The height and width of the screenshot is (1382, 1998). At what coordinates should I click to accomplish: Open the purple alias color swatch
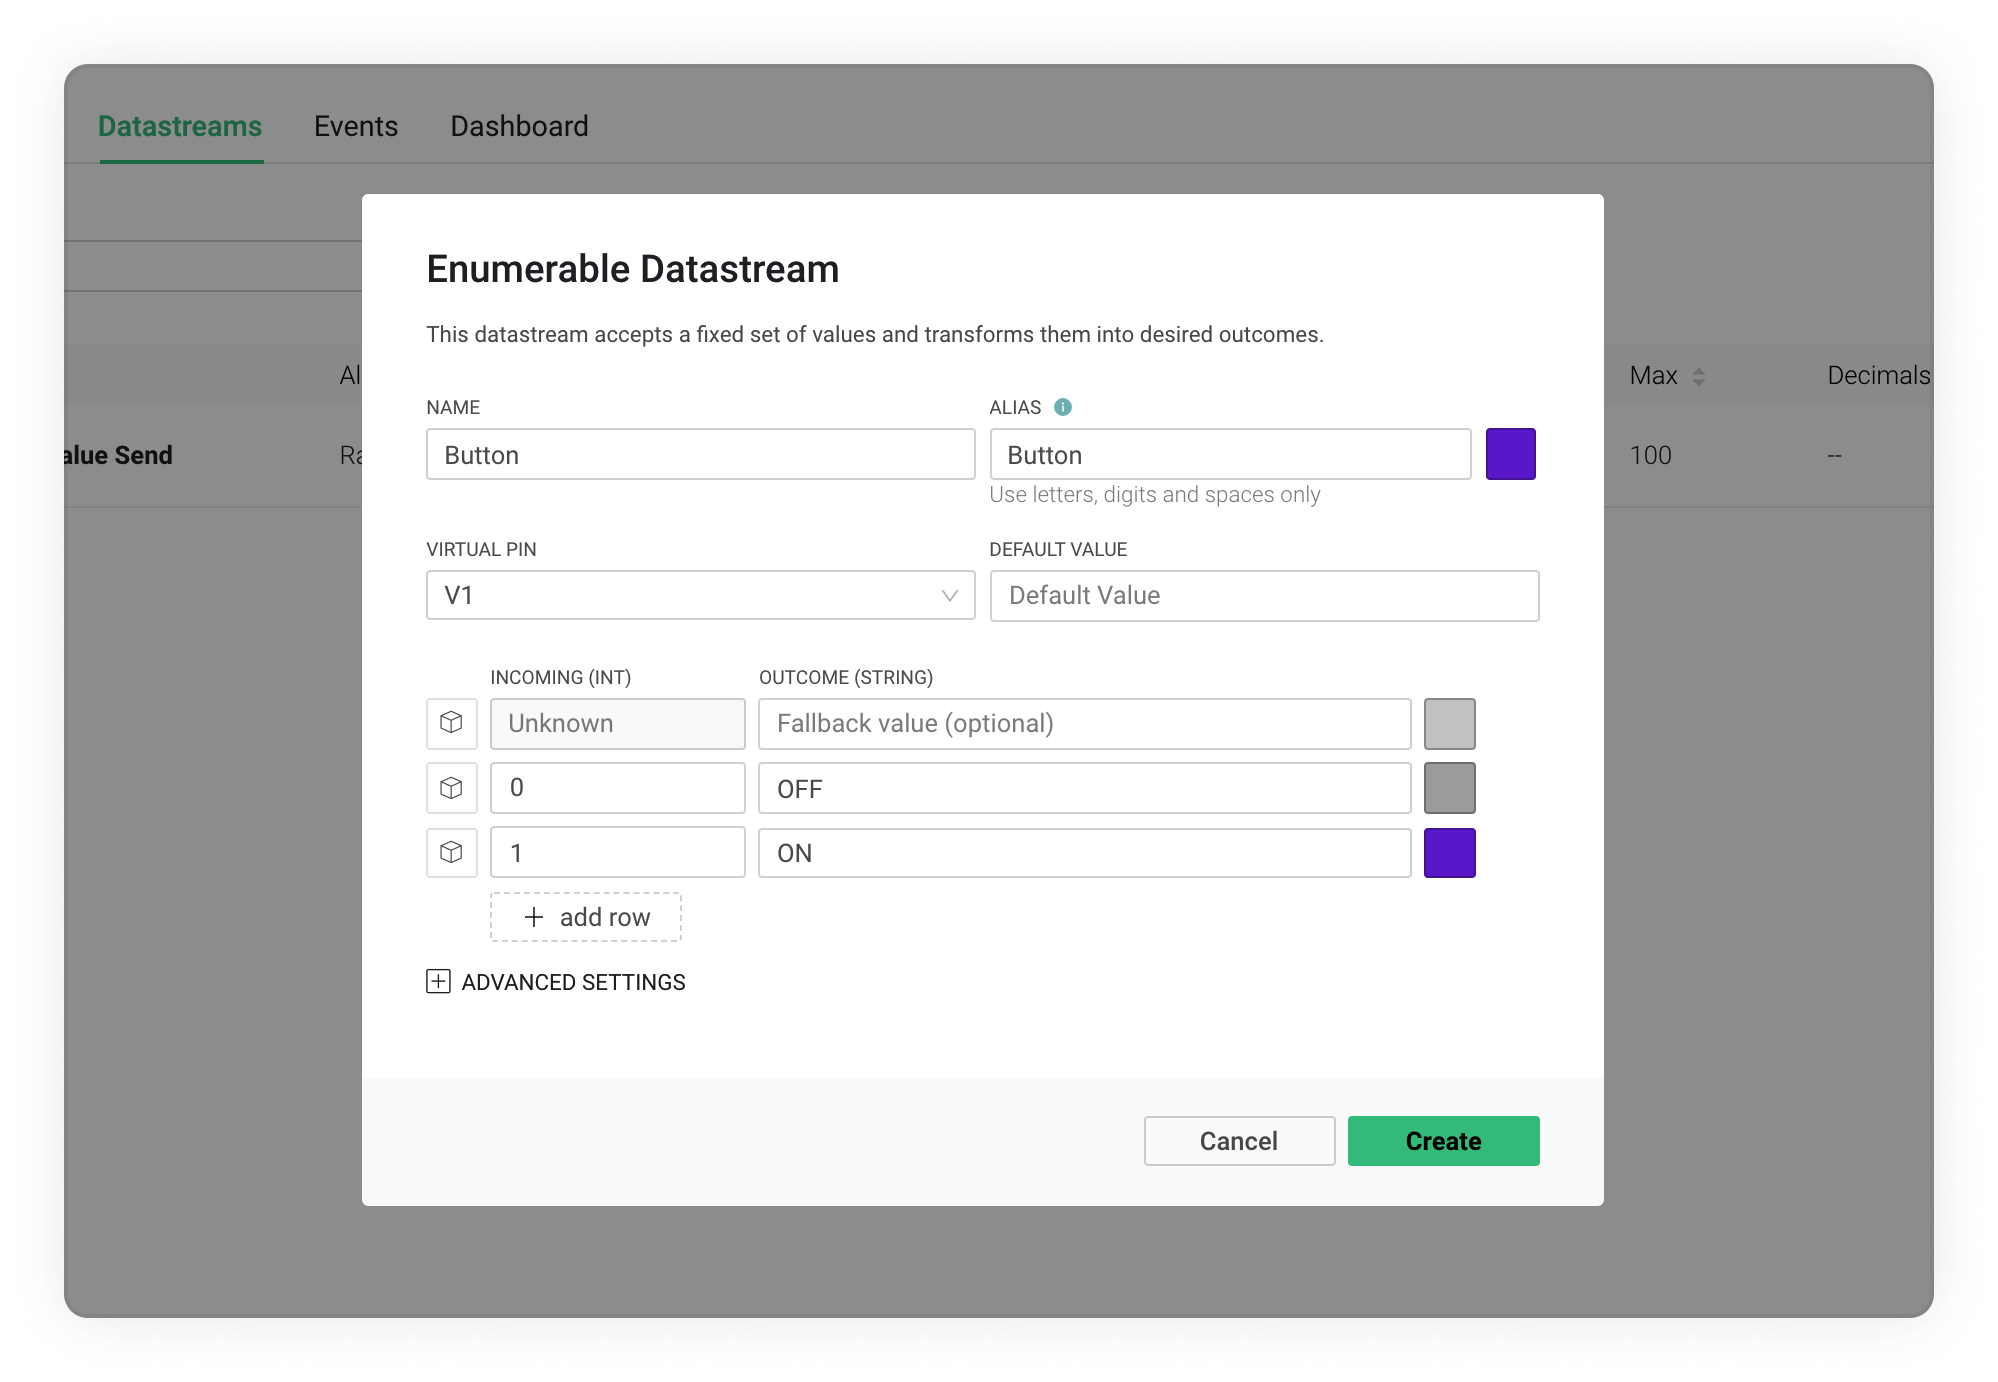point(1510,454)
